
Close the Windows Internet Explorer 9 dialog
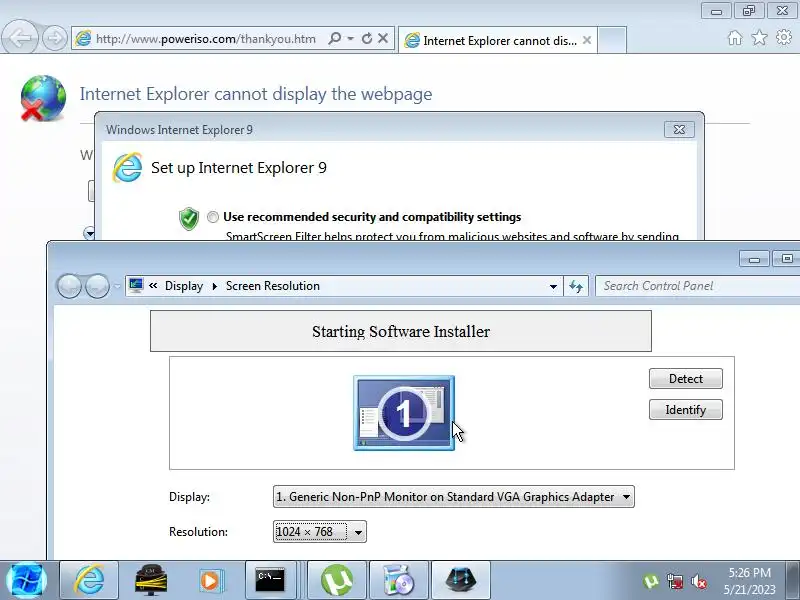679,130
